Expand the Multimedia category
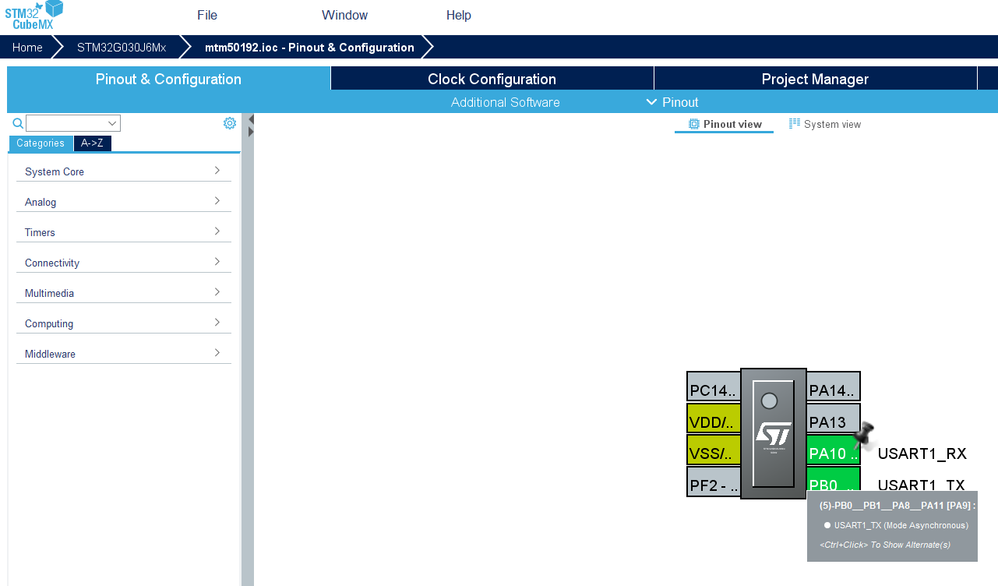Screen dimensions: 998x586 point(123,293)
